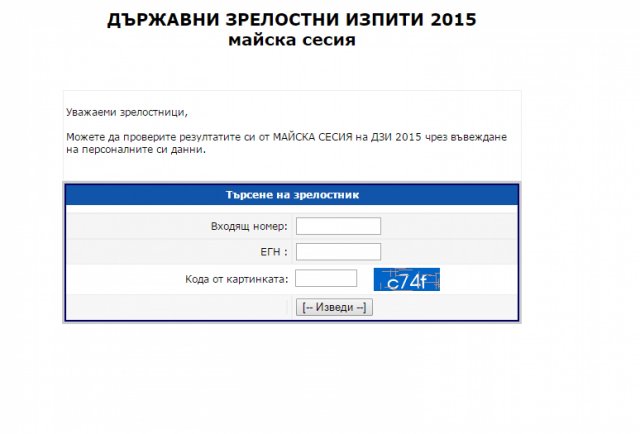
Task: Click the c74f captcha image
Action: [407, 279]
